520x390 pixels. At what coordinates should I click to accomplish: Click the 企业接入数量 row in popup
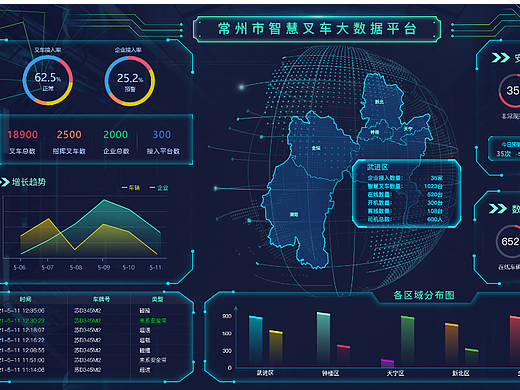[x=405, y=178]
